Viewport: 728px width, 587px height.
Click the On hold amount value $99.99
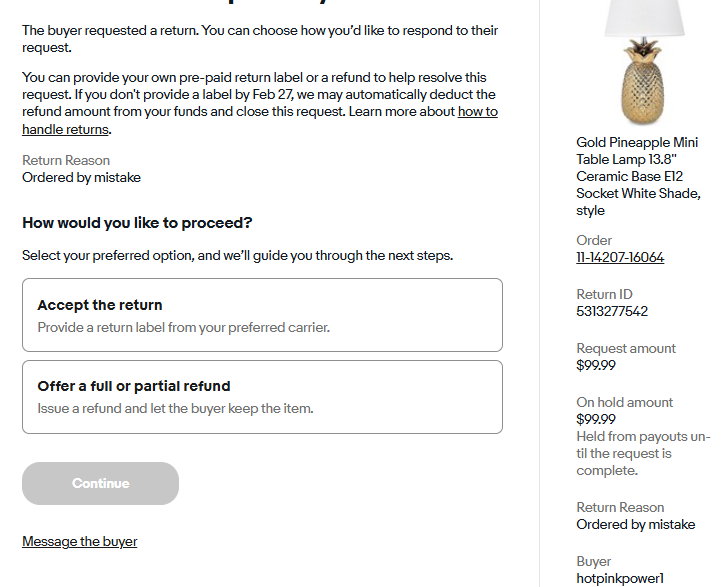pos(596,420)
